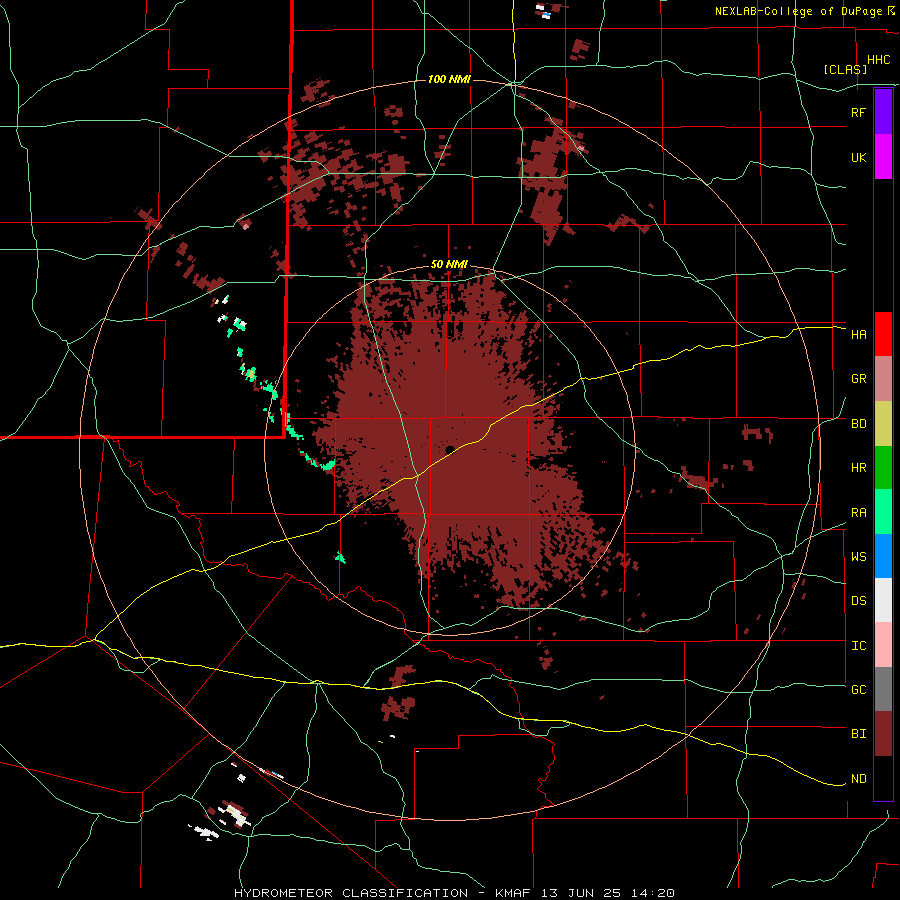Click the BD legend label

pos(858,424)
